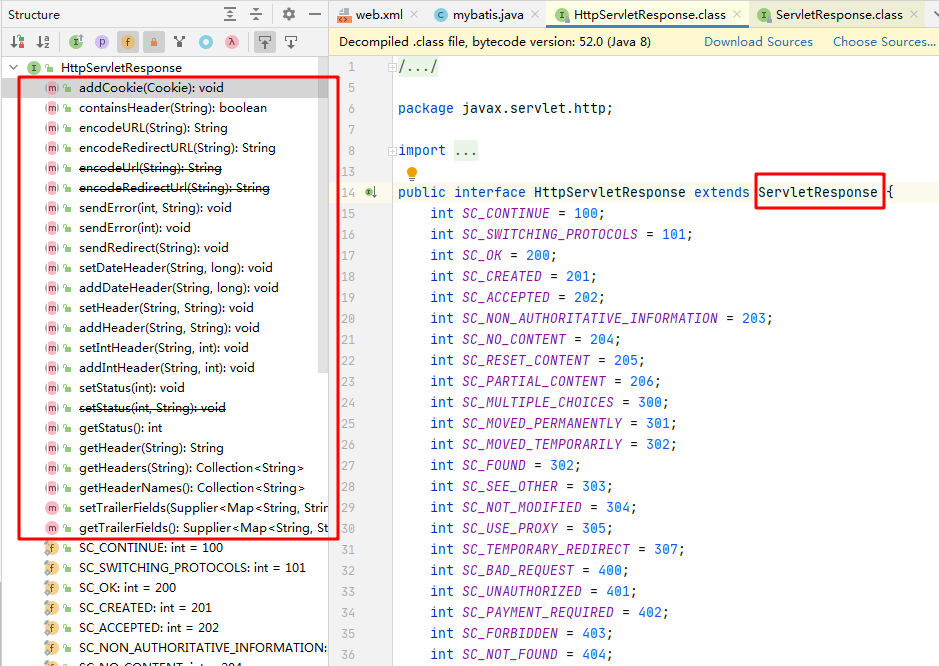Click the implementations gutter icon on line 14
The height and width of the screenshot is (666, 939).
coord(371,192)
